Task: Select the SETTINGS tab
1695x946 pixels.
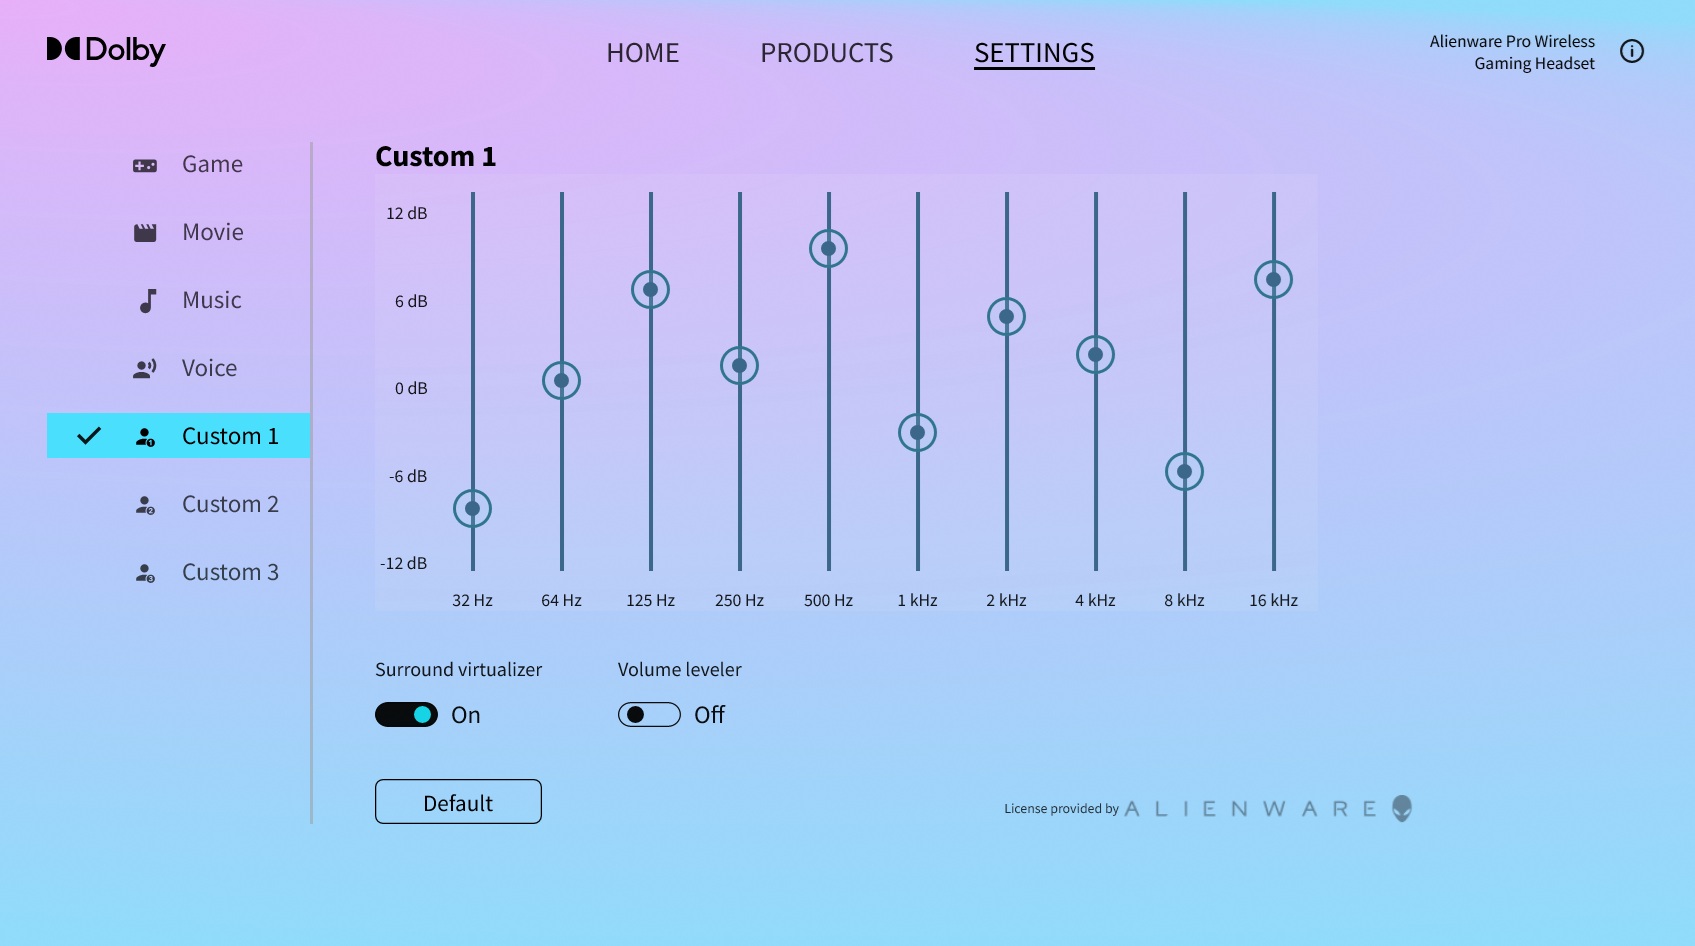Action: (1034, 53)
